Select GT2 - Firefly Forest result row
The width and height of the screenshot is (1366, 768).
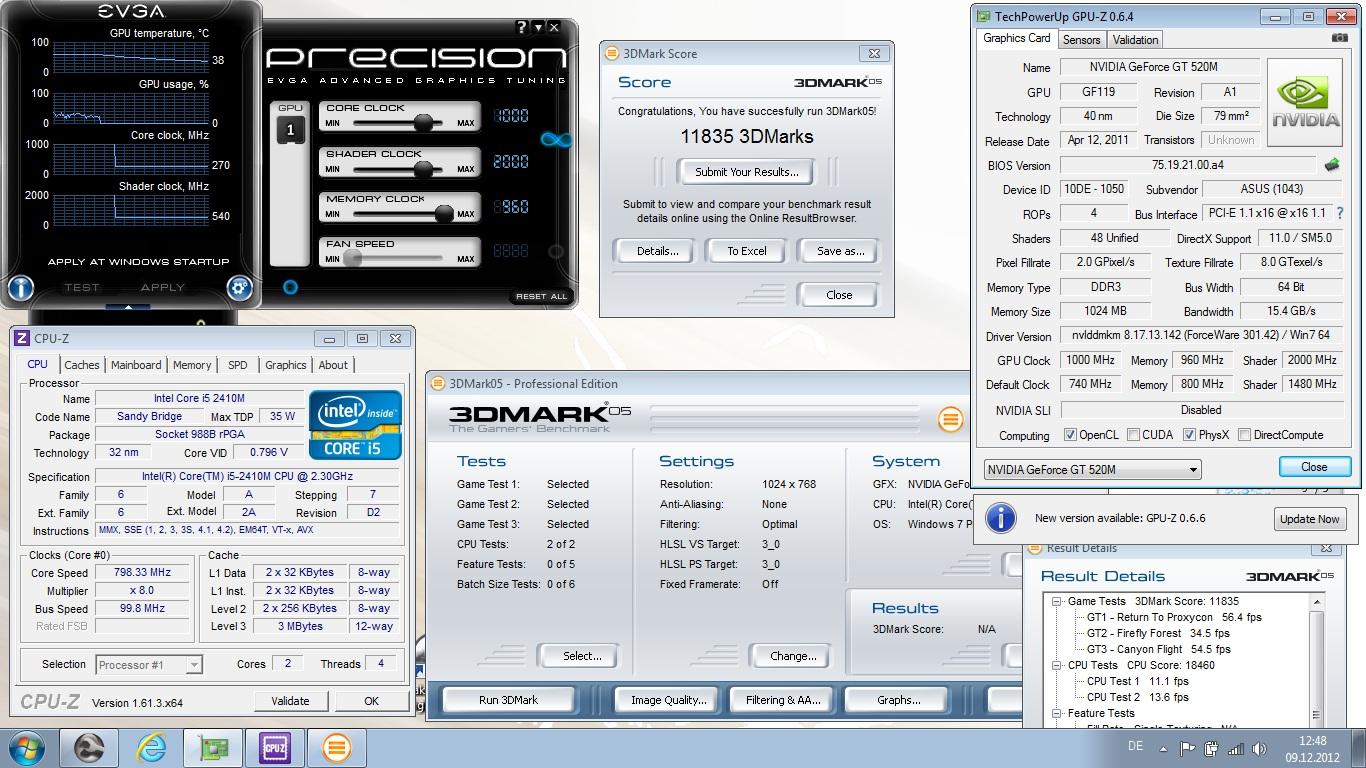coord(1158,633)
